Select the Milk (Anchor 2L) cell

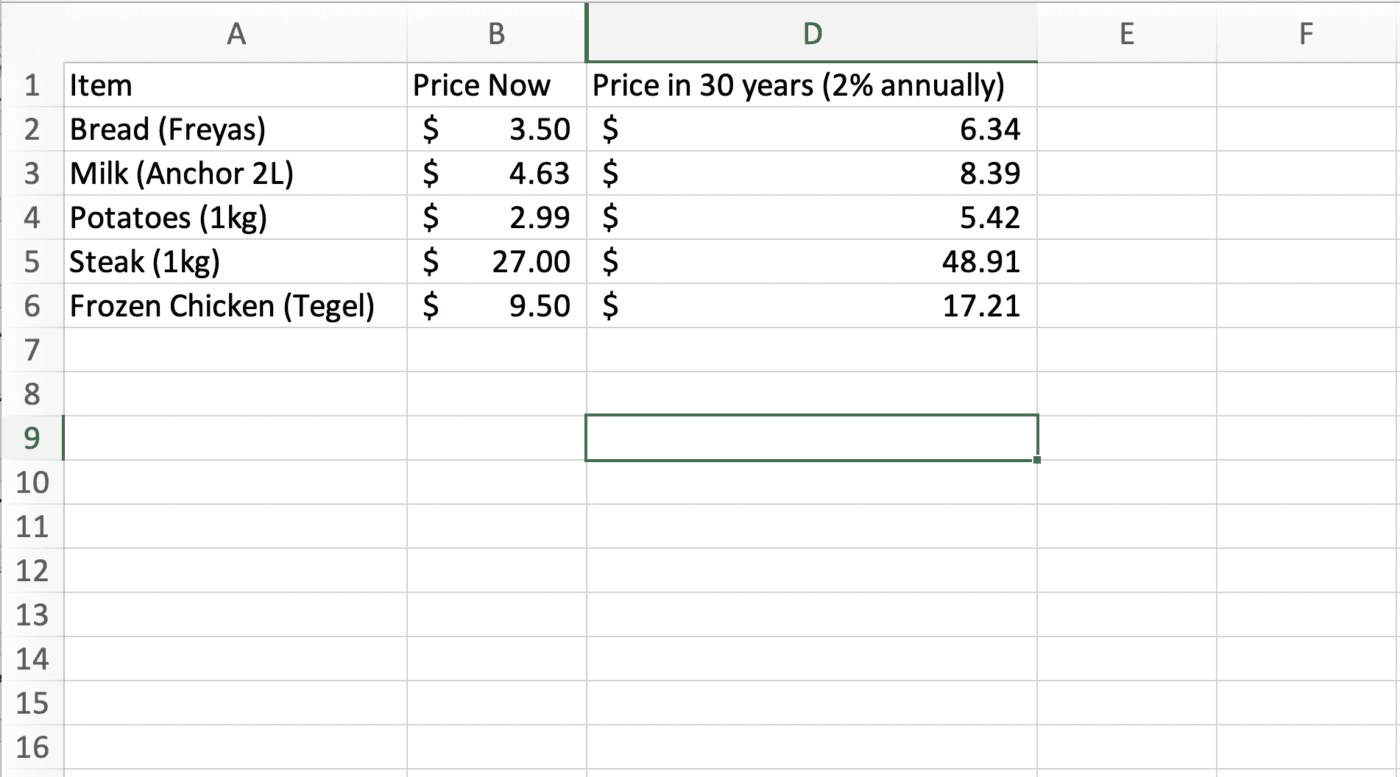(x=236, y=173)
